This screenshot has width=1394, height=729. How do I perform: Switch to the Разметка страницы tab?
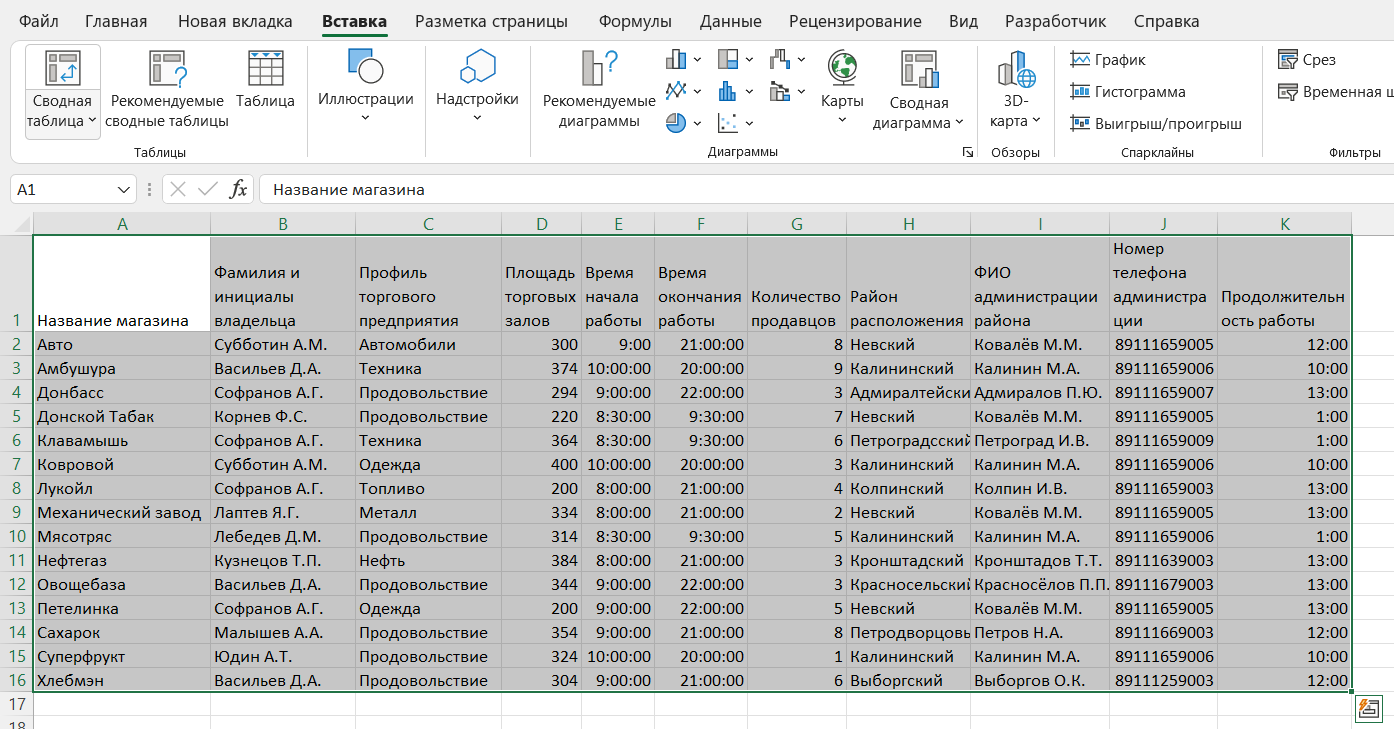pyautogui.click(x=491, y=21)
